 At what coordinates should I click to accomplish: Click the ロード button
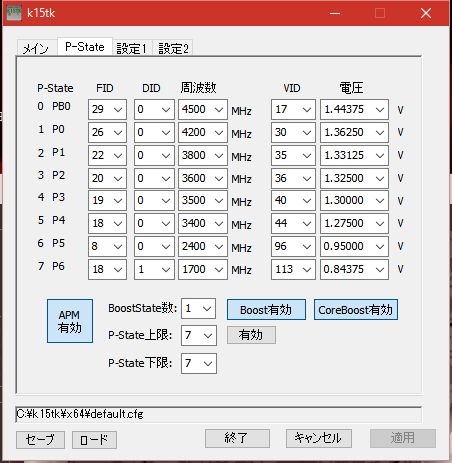[94, 440]
